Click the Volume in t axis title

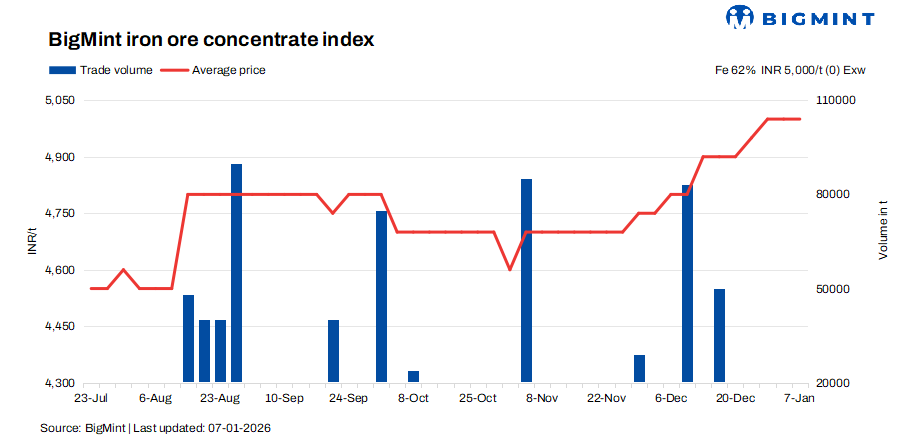pyautogui.click(x=883, y=231)
